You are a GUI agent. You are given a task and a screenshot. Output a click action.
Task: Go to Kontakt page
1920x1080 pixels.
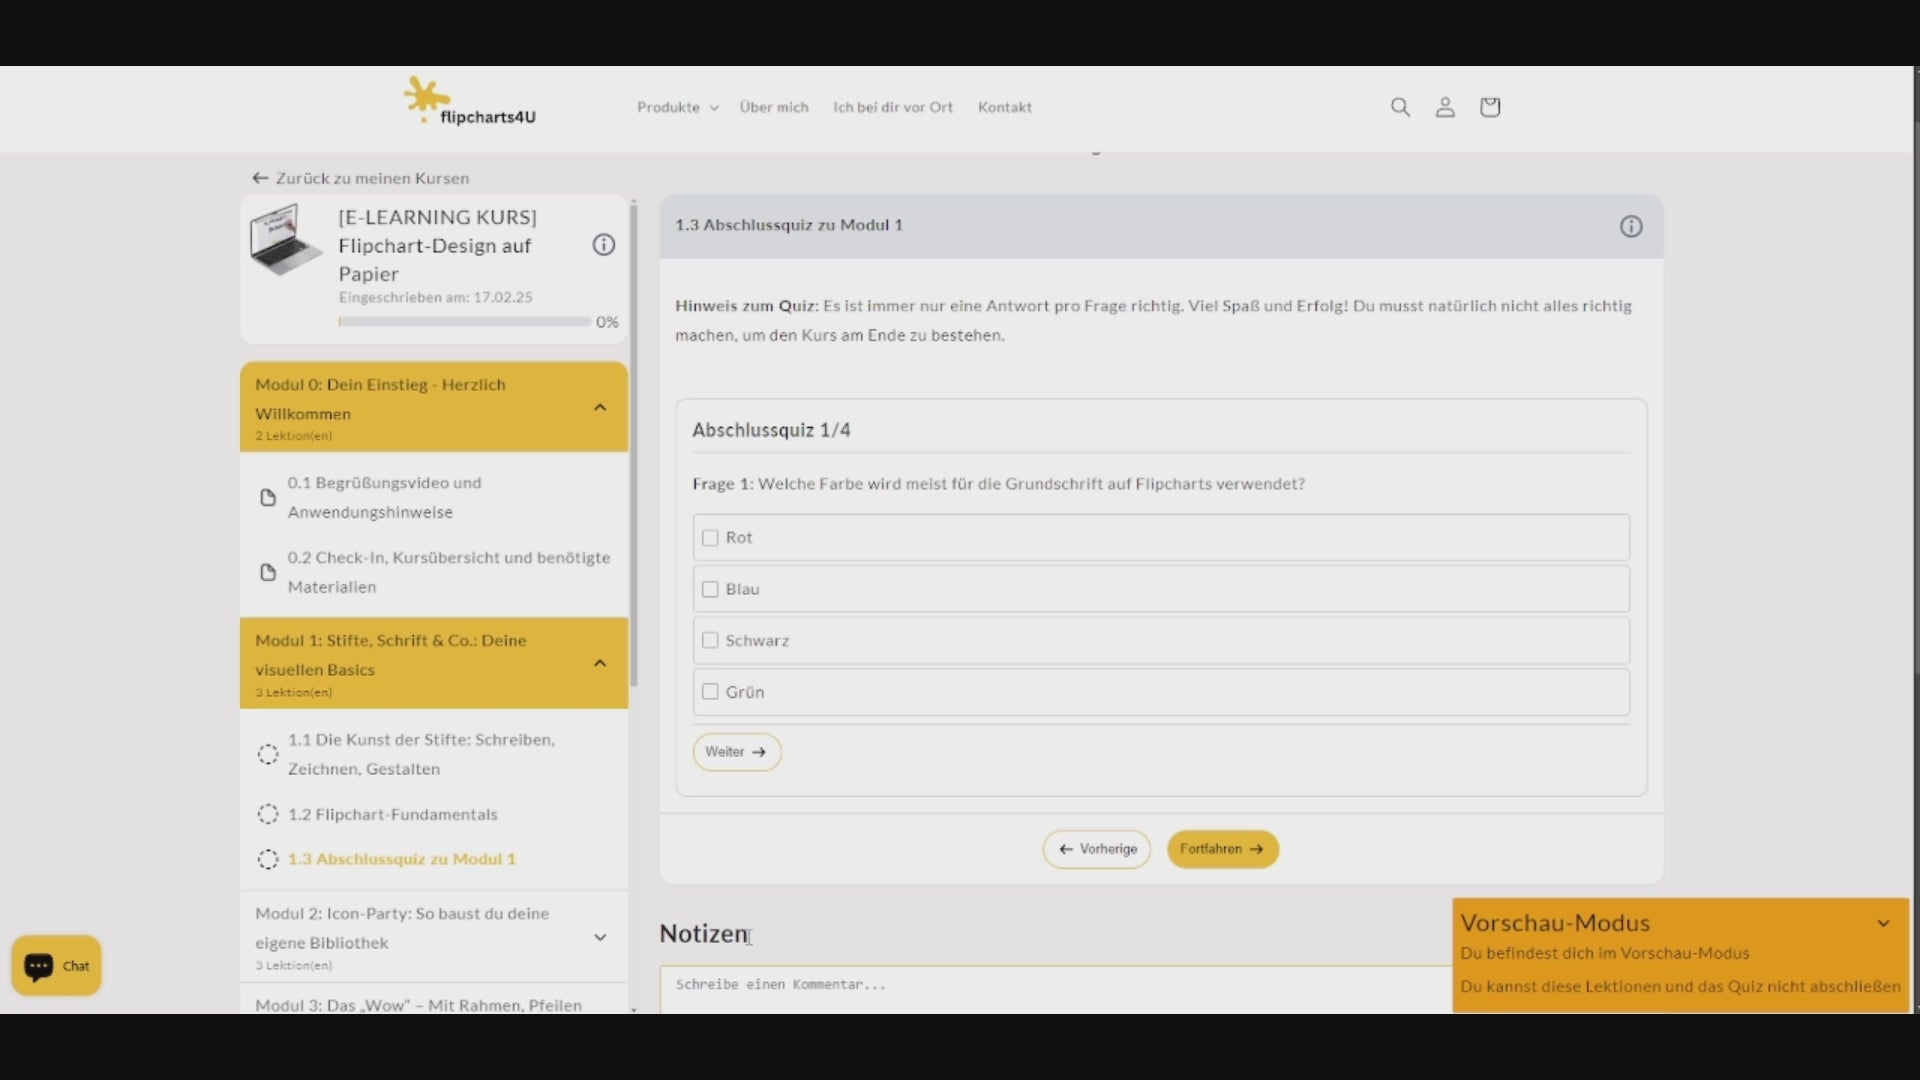click(1004, 107)
